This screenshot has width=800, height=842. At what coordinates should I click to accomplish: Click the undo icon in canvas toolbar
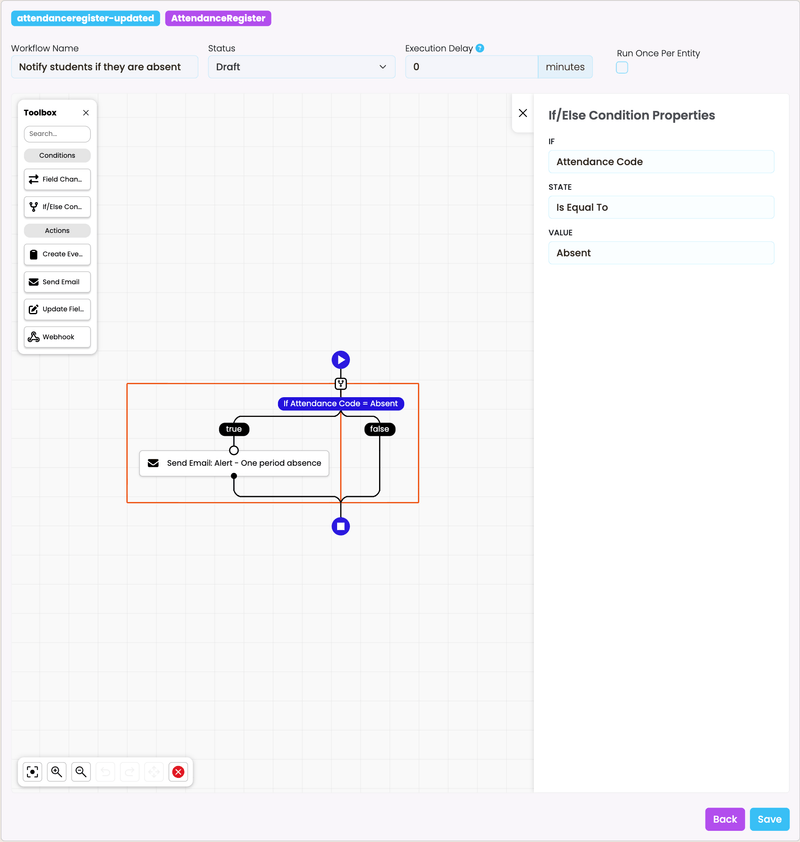106,772
